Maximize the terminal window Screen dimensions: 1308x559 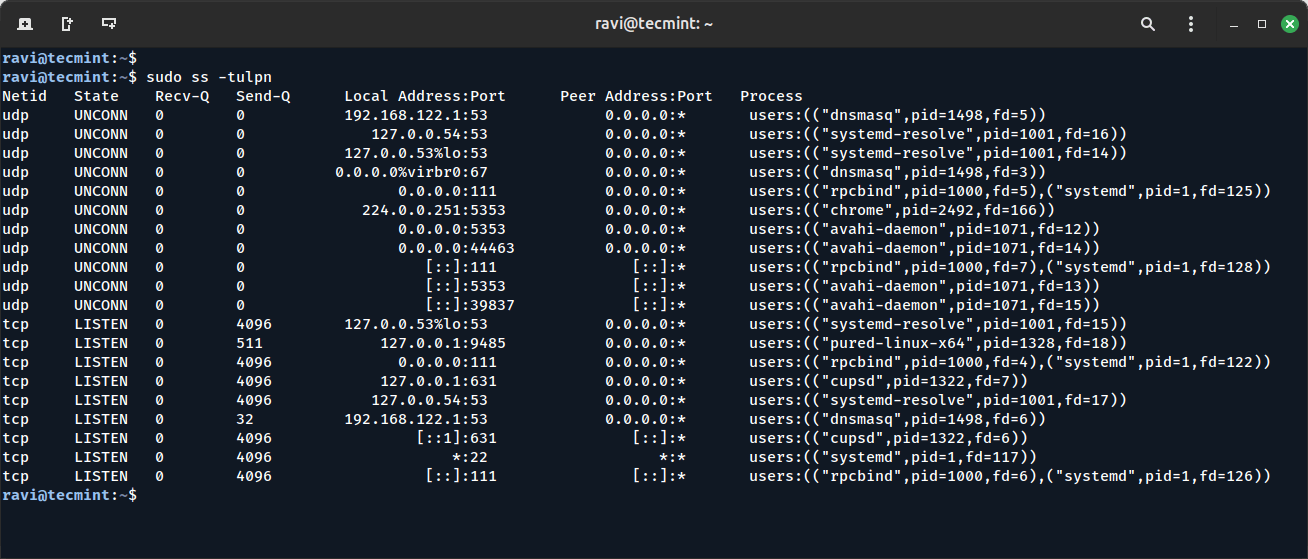tap(1262, 23)
